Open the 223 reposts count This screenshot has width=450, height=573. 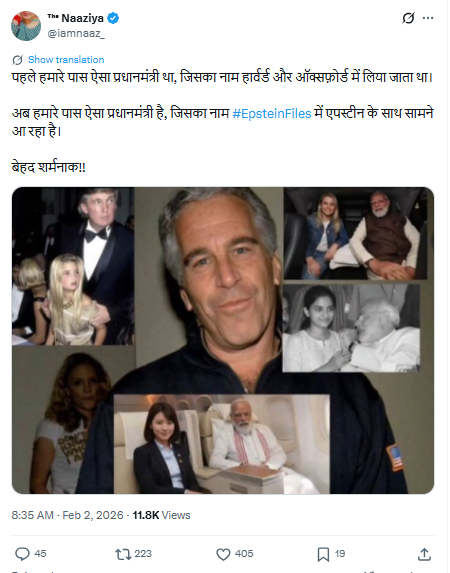(x=143, y=554)
